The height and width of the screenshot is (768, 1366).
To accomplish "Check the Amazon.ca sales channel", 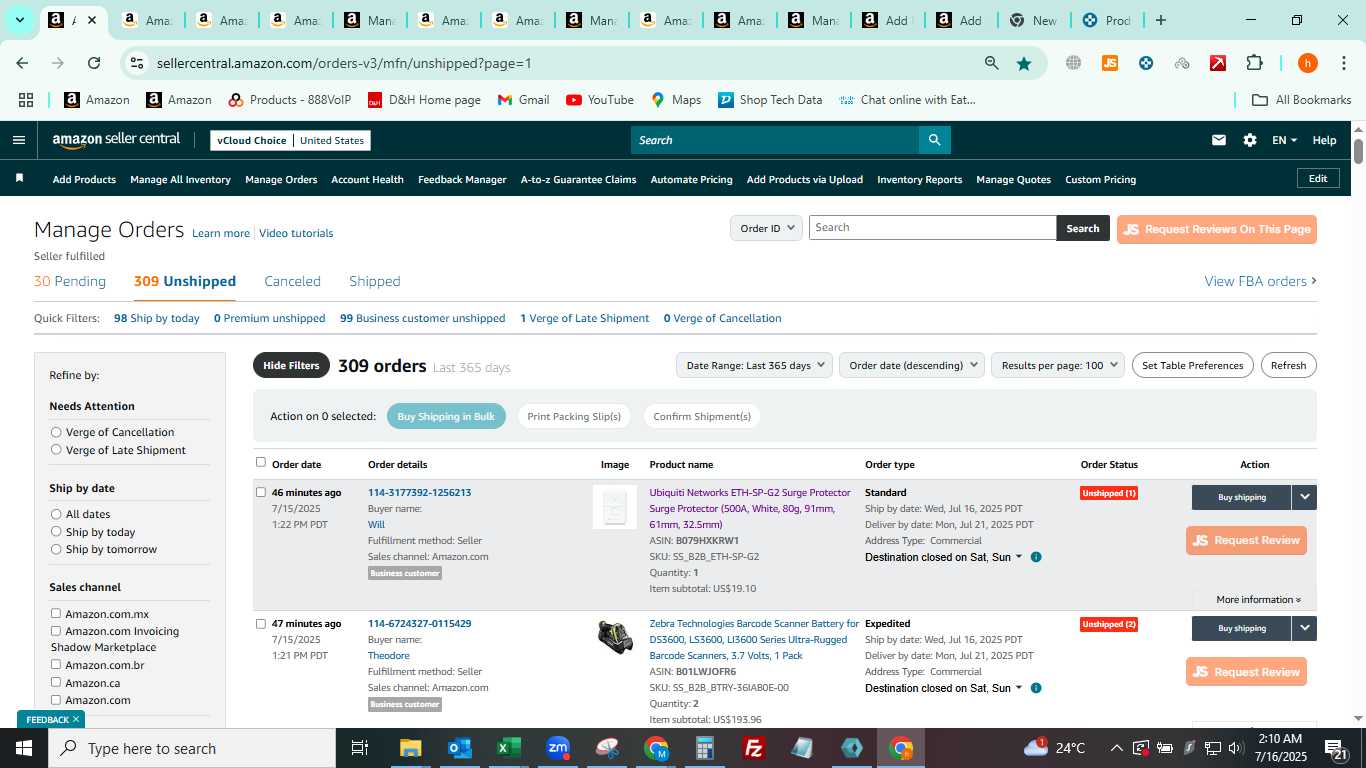I will pos(56,682).
